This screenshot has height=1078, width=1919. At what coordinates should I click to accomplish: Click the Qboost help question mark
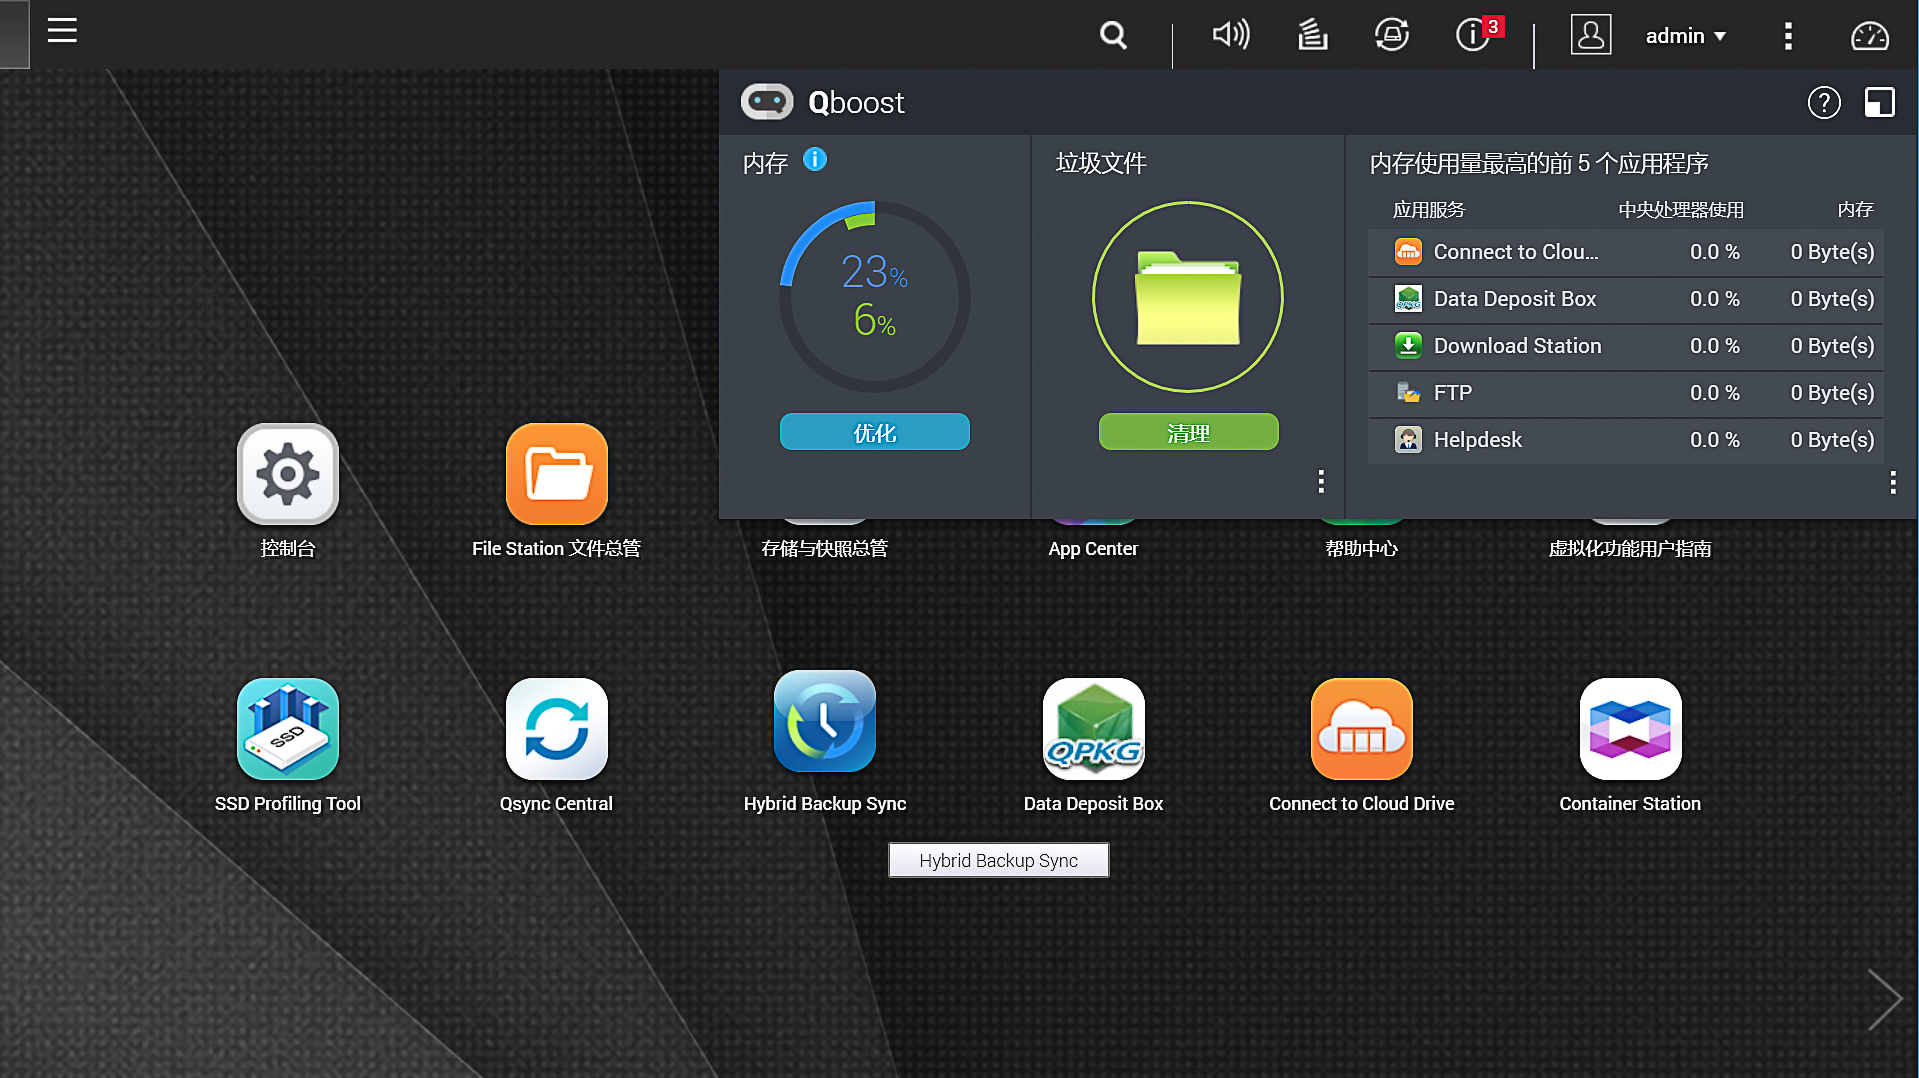[x=1823, y=102]
